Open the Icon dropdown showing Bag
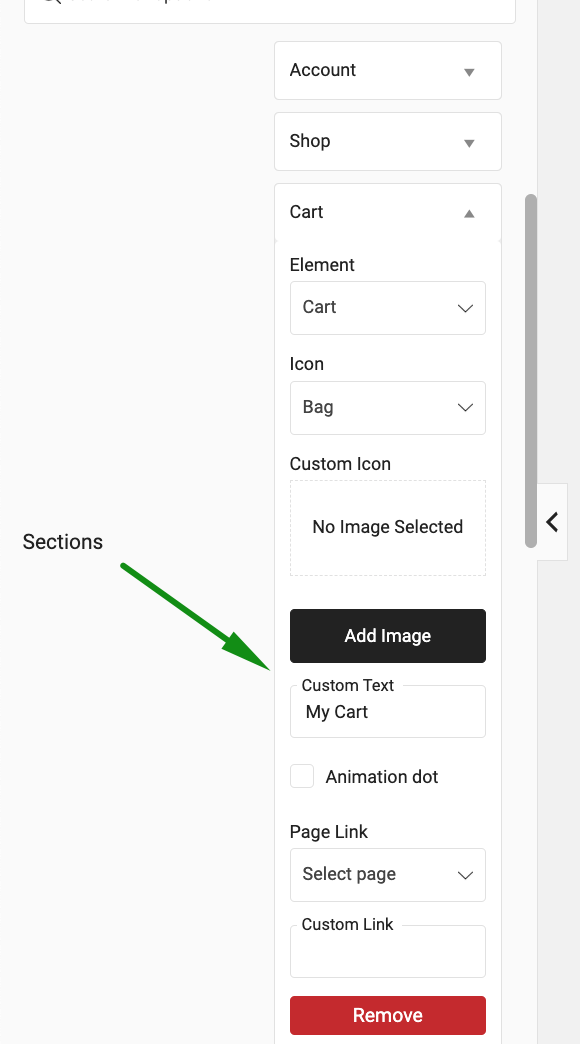The height and width of the screenshot is (1044, 580). (x=388, y=407)
